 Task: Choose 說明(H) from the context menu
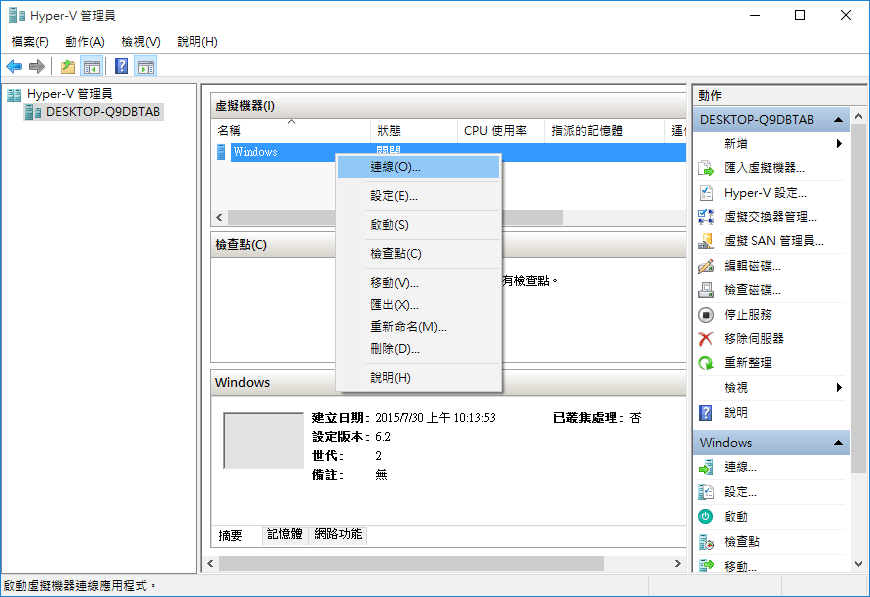click(x=418, y=378)
